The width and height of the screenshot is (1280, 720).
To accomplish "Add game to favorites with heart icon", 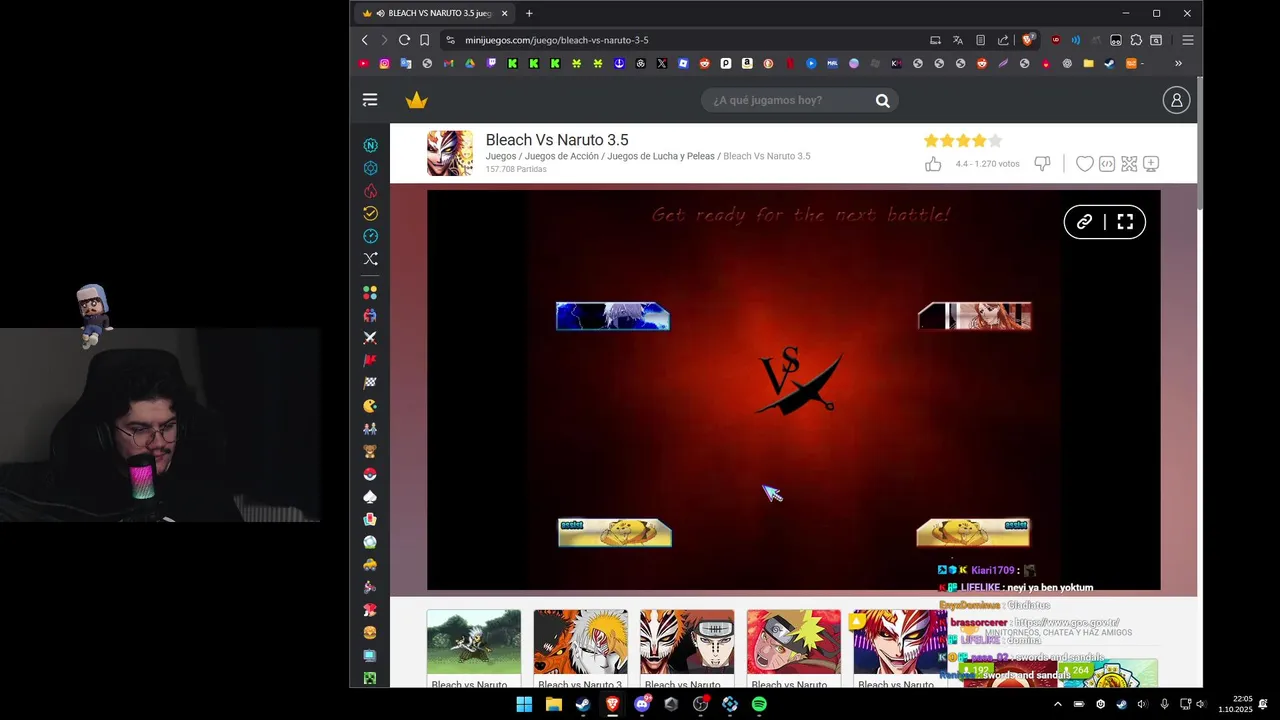I will tap(1084, 164).
